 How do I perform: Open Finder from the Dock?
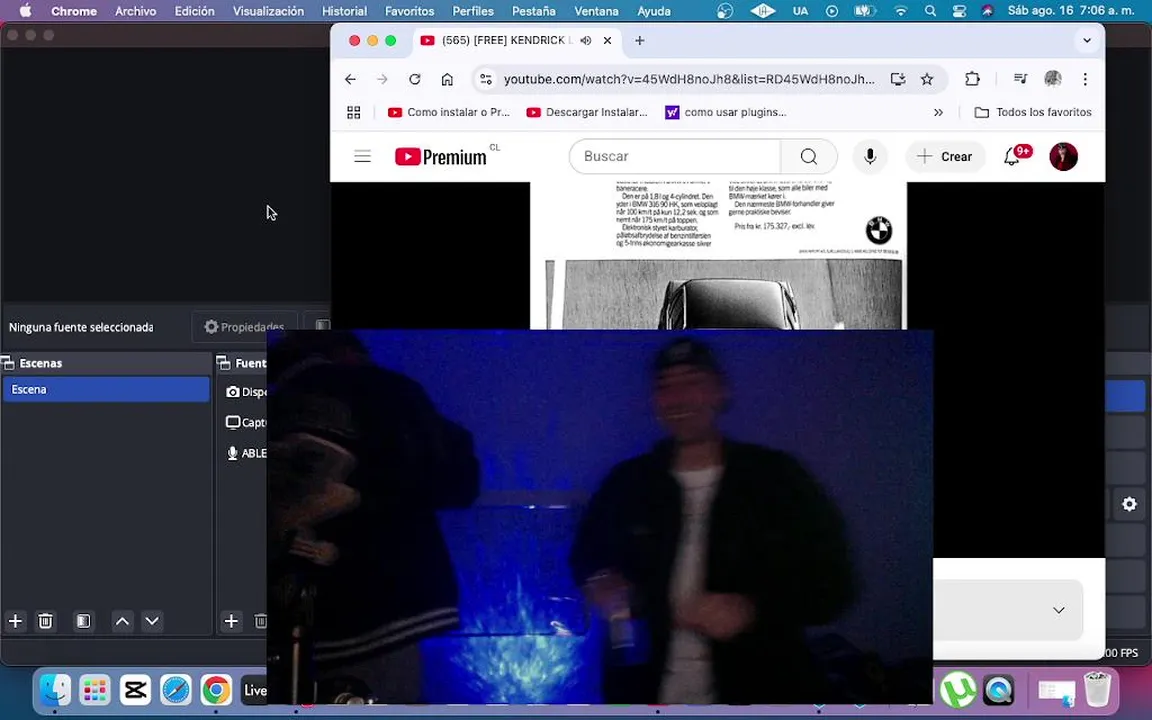click(55, 689)
